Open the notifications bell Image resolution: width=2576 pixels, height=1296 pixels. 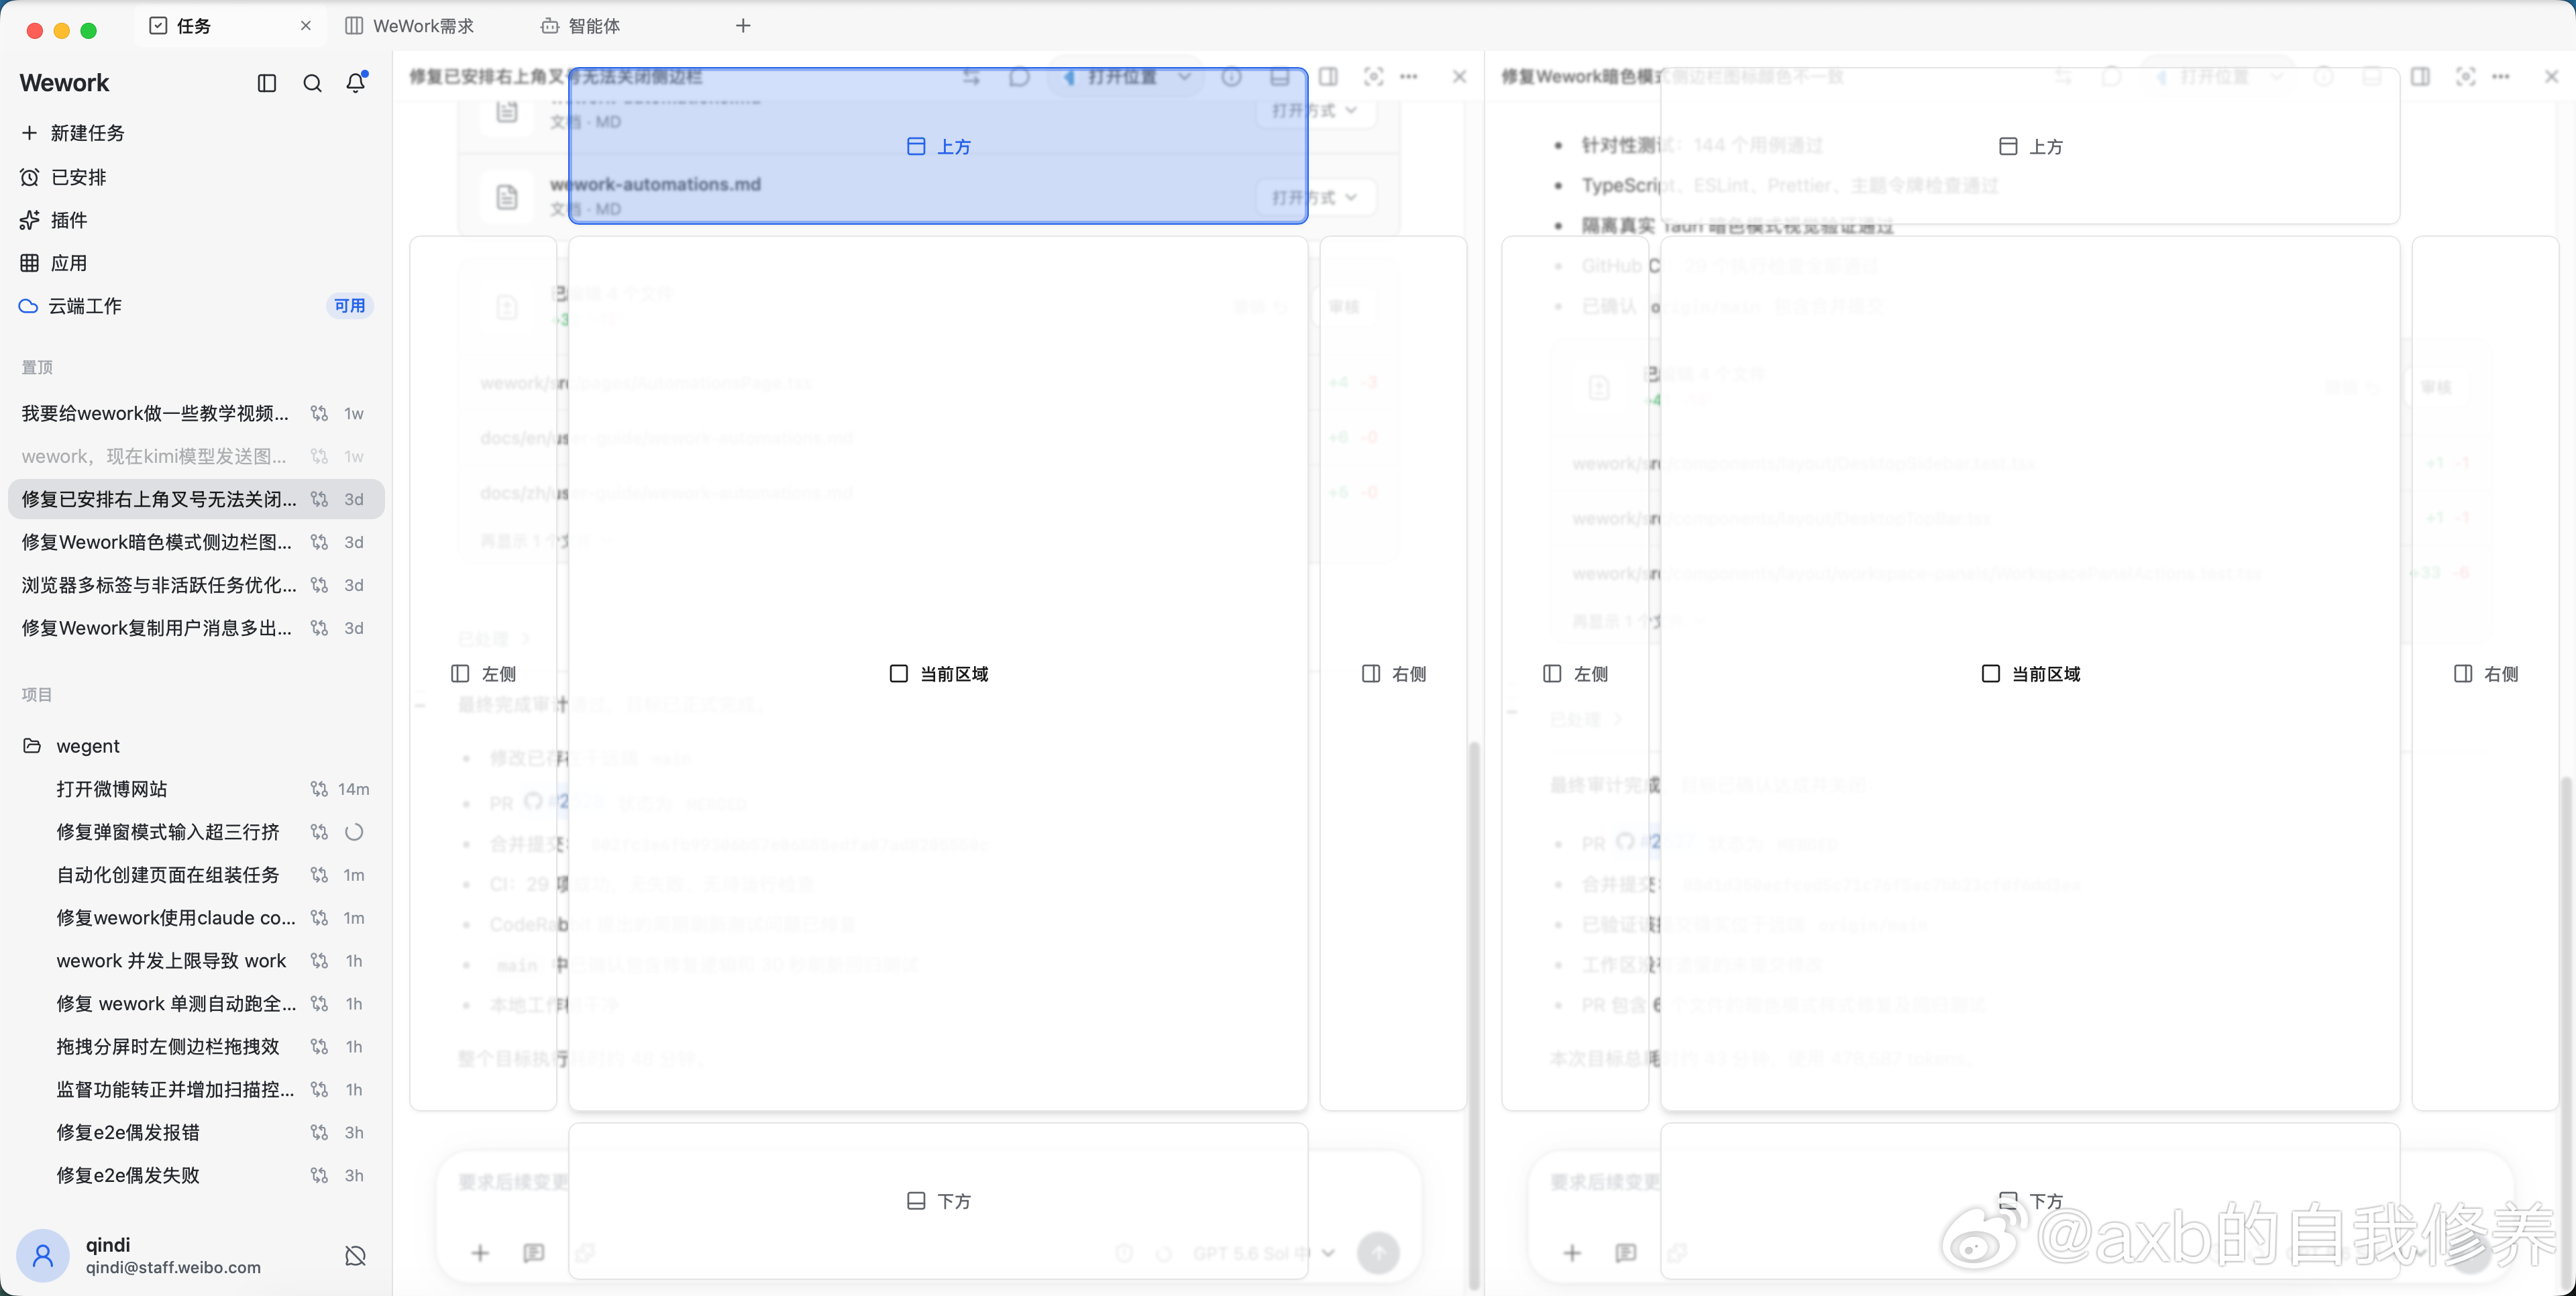click(x=356, y=83)
